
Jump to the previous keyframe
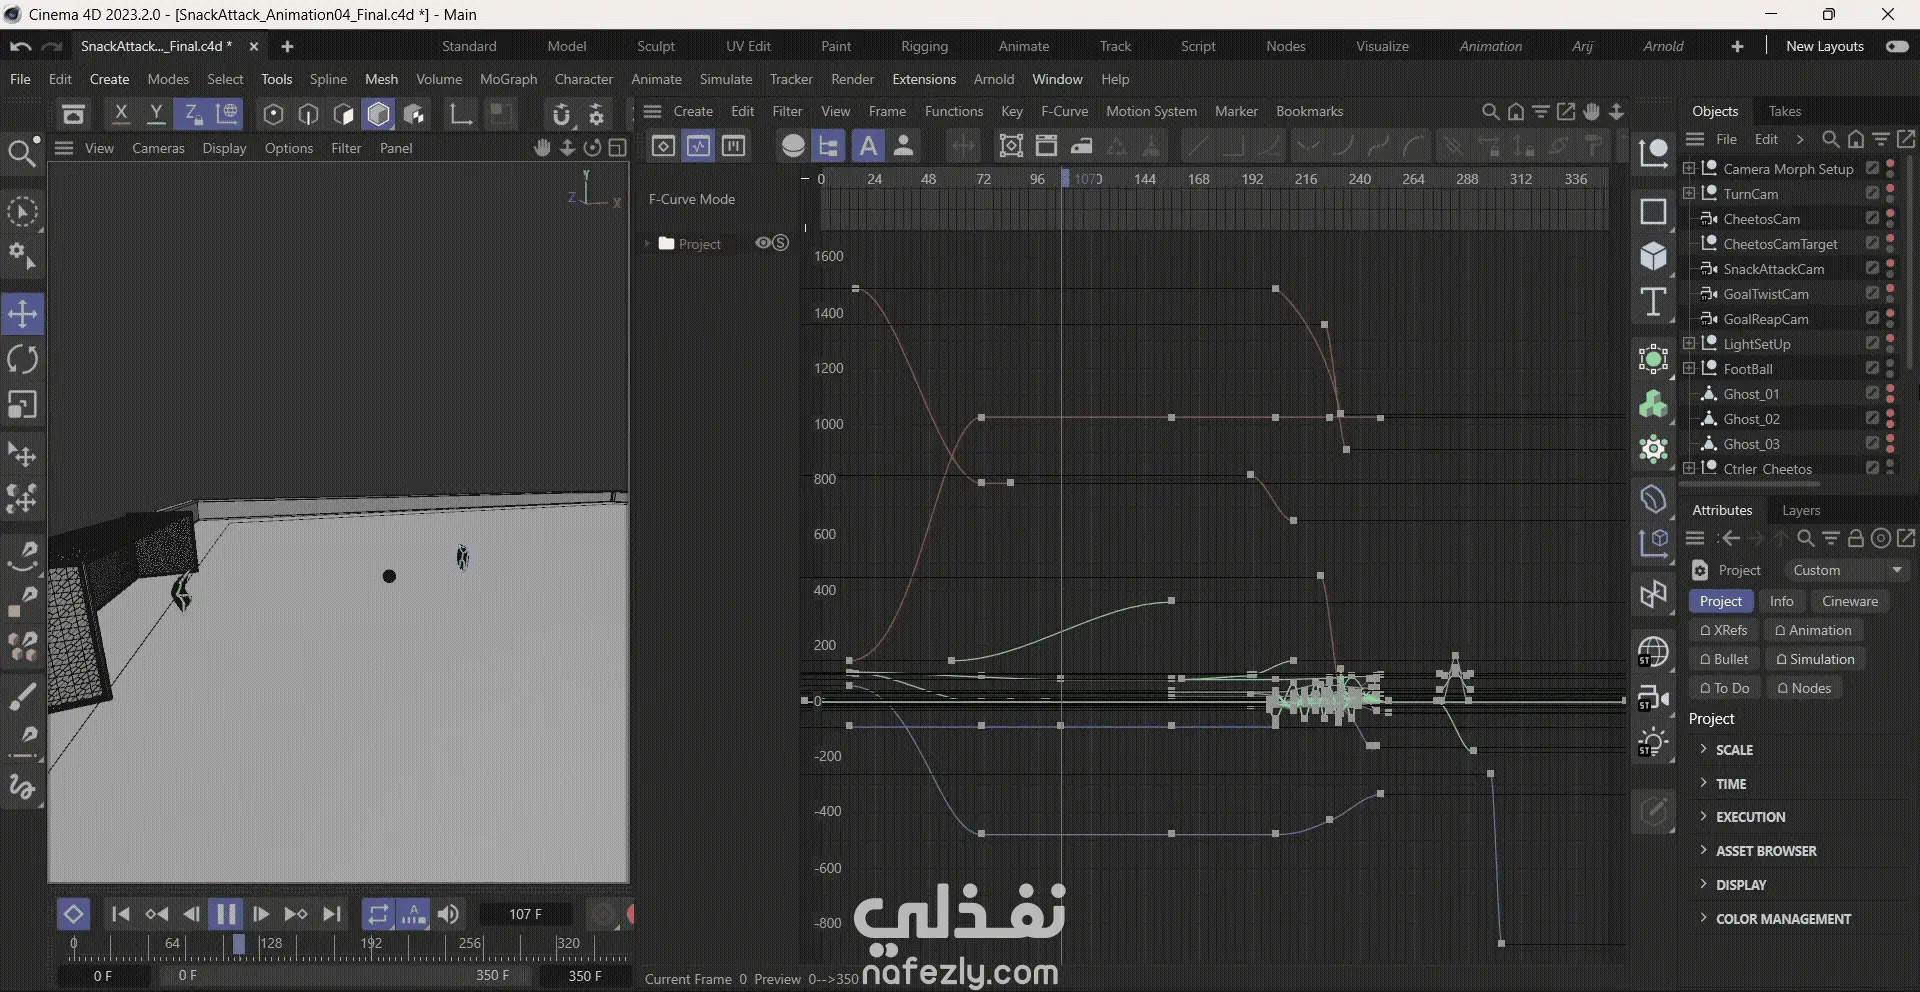pyautogui.click(x=156, y=914)
